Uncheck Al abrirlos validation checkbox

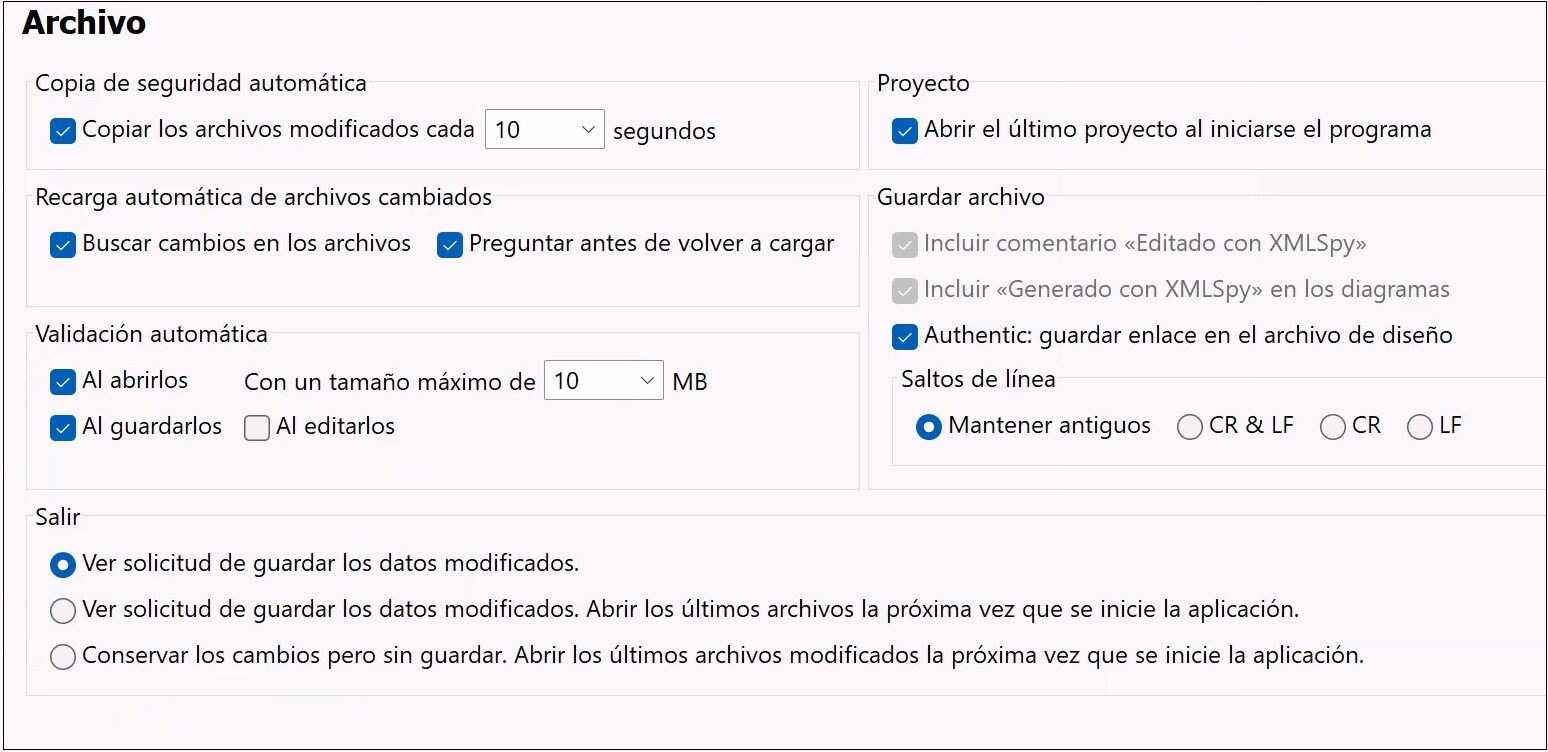[x=63, y=382]
